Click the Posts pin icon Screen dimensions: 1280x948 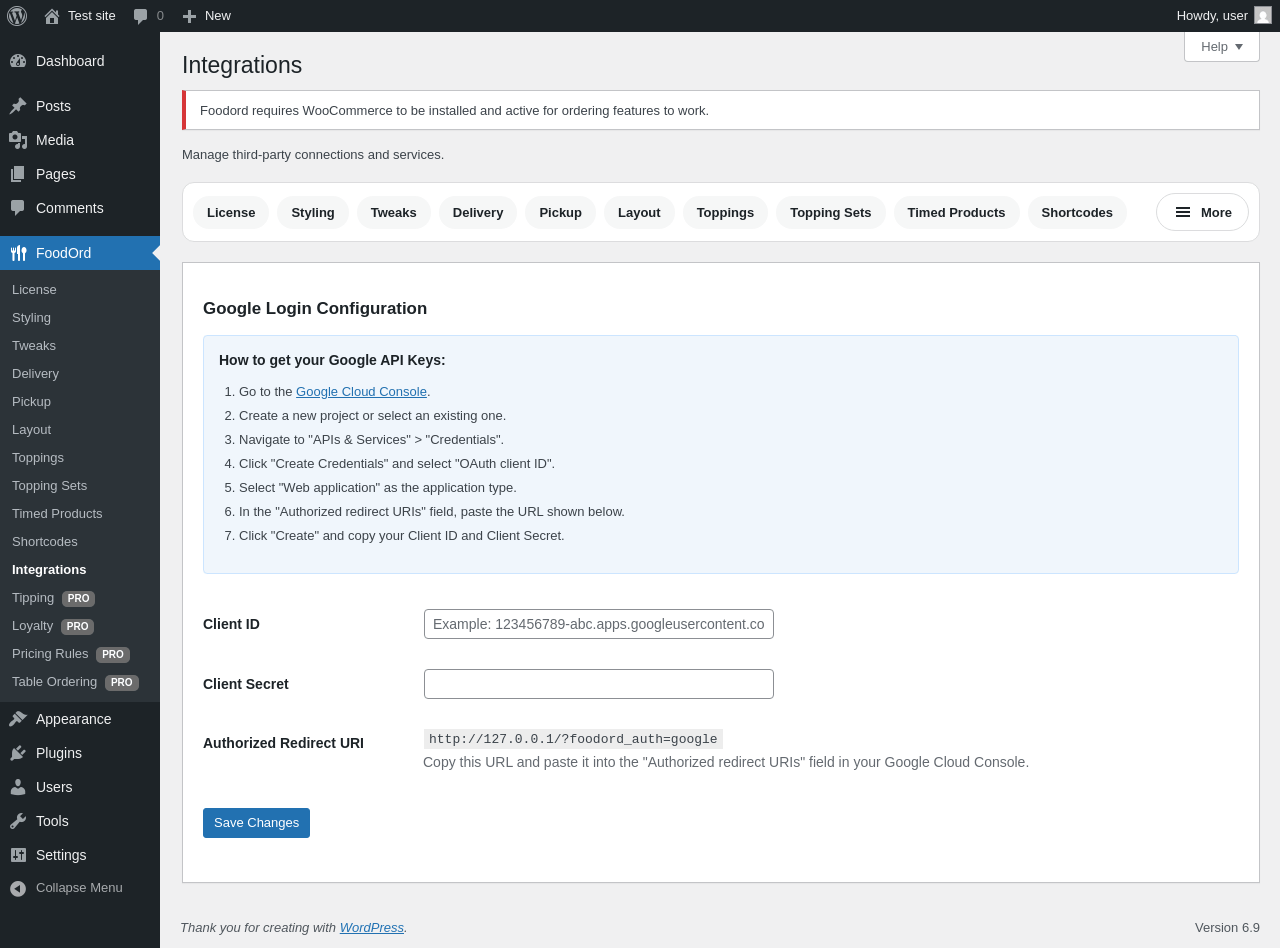point(18,106)
